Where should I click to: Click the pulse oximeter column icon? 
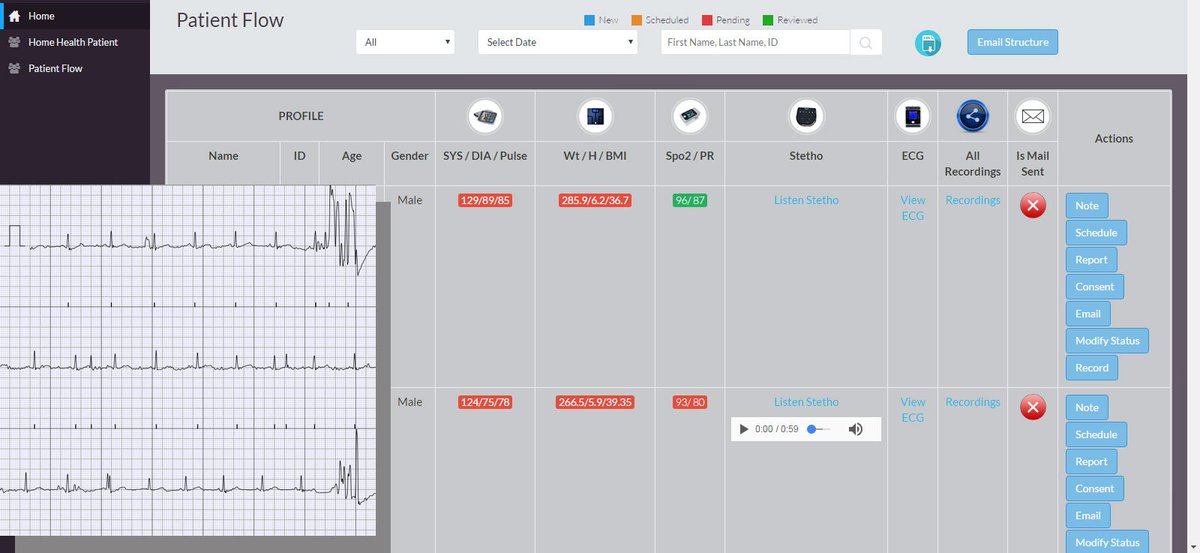click(690, 117)
